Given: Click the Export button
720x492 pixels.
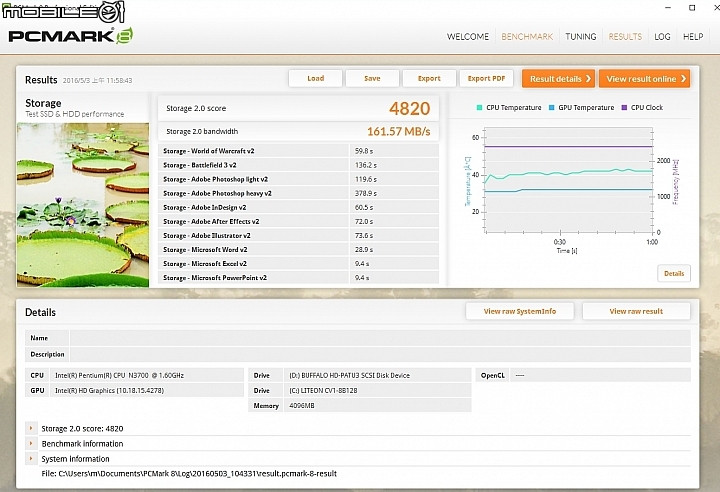Looking at the screenshot, I should click(429, 79).
